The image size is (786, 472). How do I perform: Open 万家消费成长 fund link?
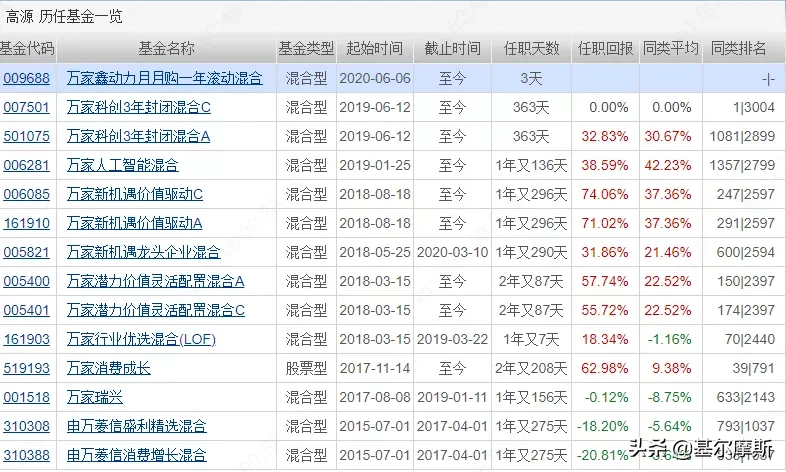click(109, 368)
